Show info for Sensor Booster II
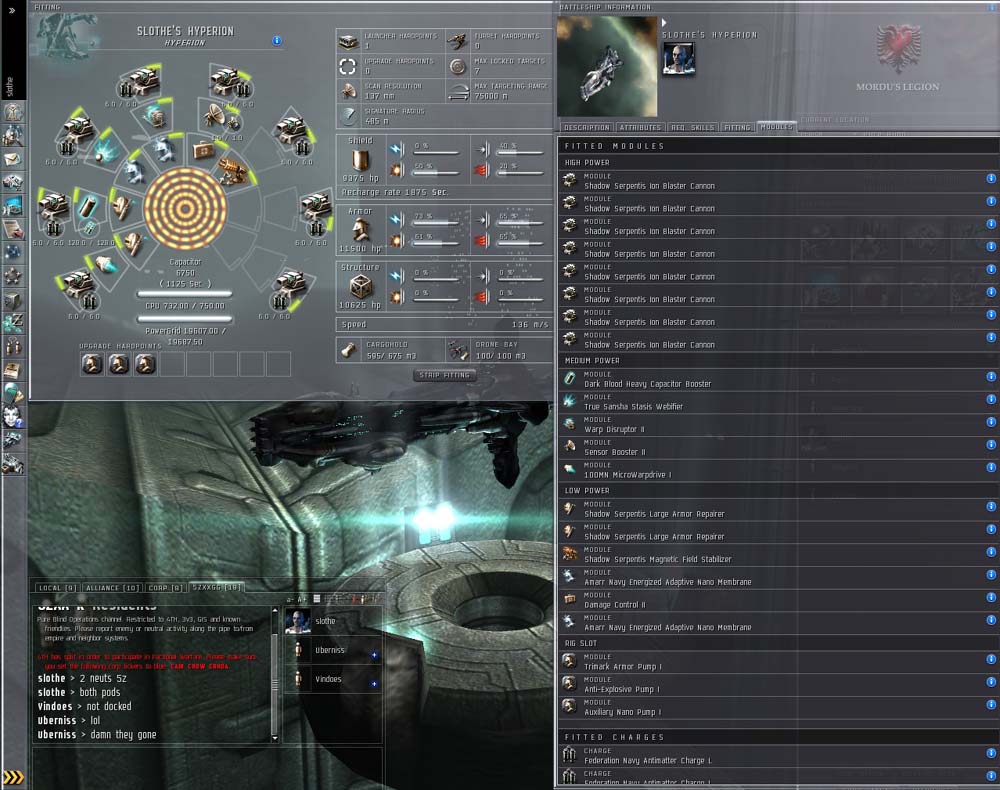 point(991,444)
